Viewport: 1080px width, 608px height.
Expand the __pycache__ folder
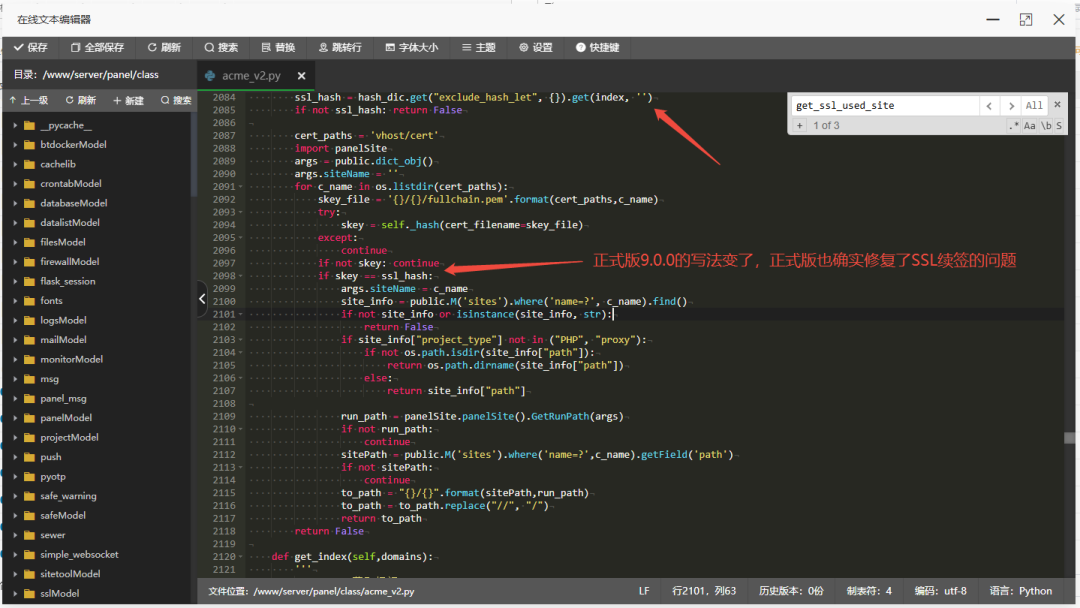[15, 125]
